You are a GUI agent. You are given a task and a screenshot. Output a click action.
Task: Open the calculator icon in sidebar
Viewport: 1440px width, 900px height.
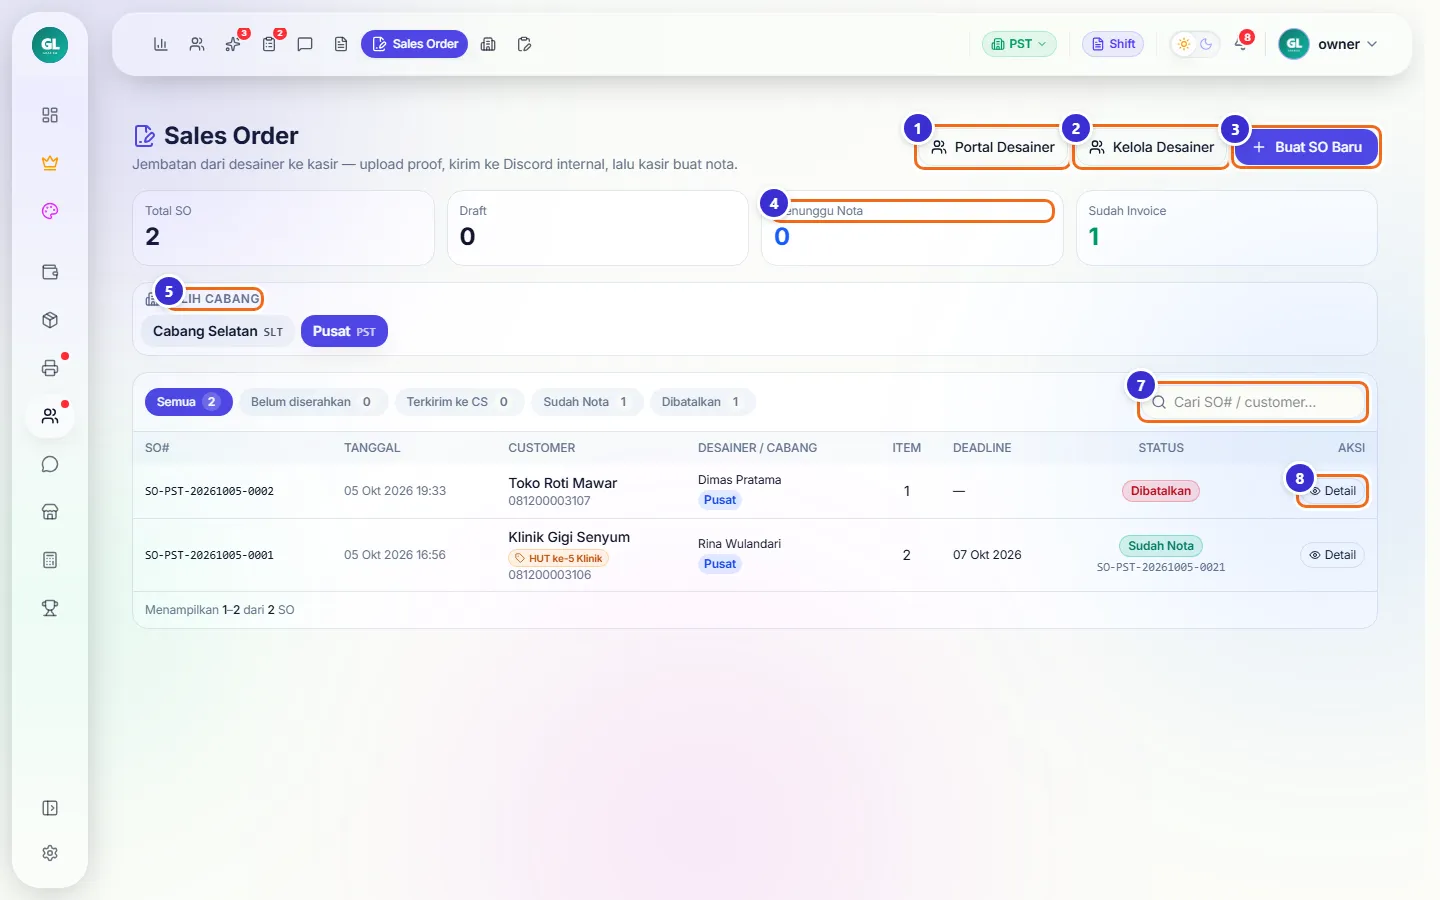(x=50, y=560)
